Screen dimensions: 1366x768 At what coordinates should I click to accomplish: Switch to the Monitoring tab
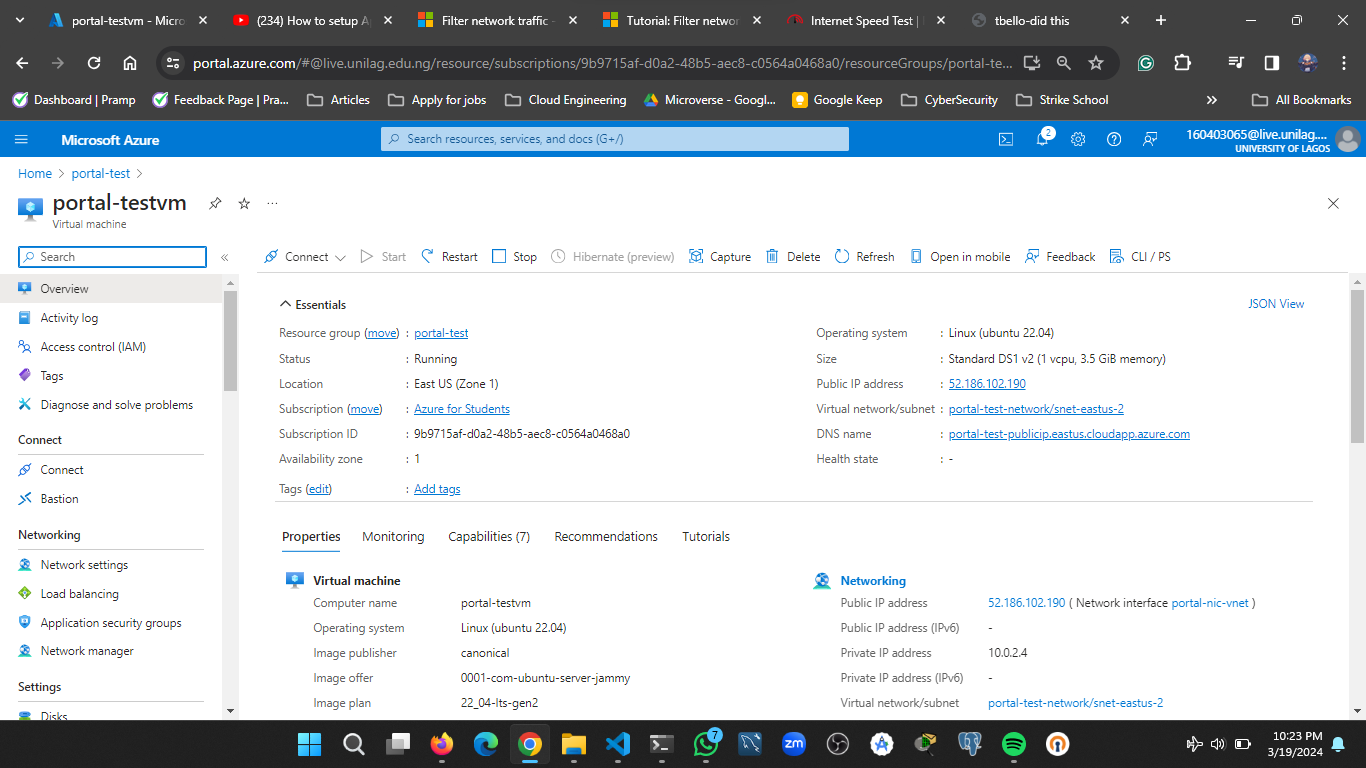(x=393, y=537)
